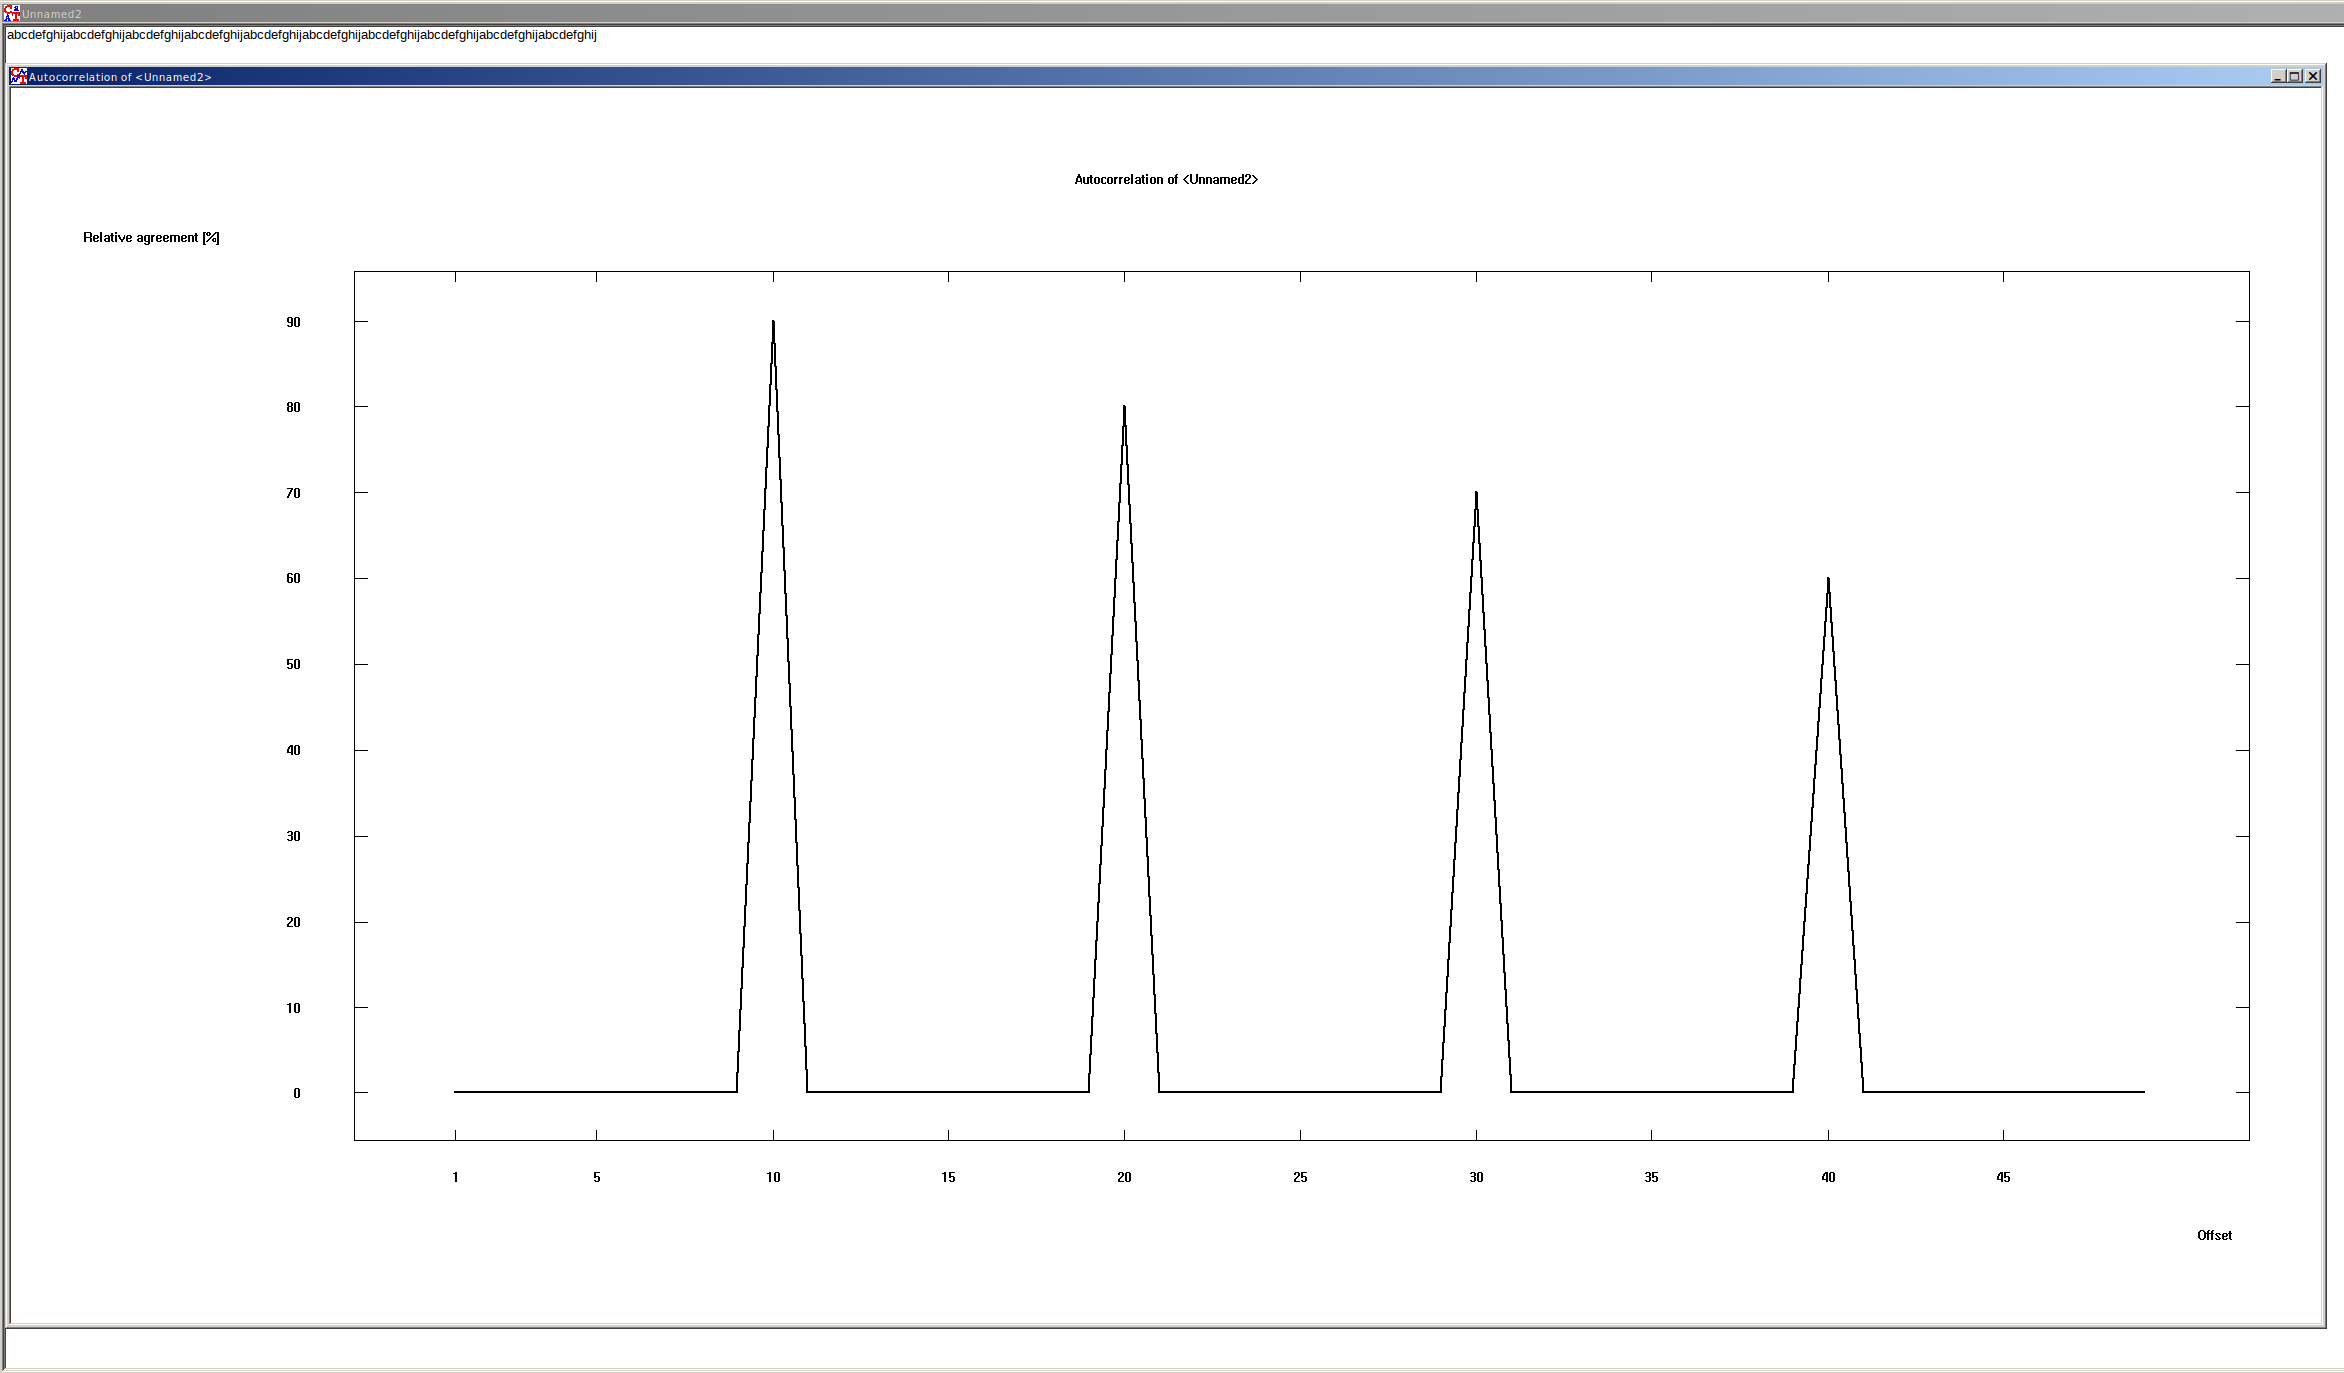This screenshot has height=1373, width=2344.
Task: Click the Autocorrelation of <Unnamed2> title bar
Action: coord(1100,76)
